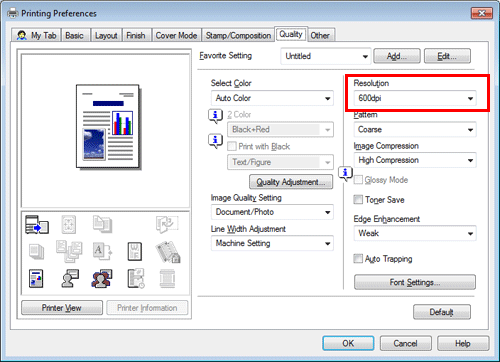Click the Favorite Setting label
This screenshot has height=362, width=500.
(x=226, y=56)
